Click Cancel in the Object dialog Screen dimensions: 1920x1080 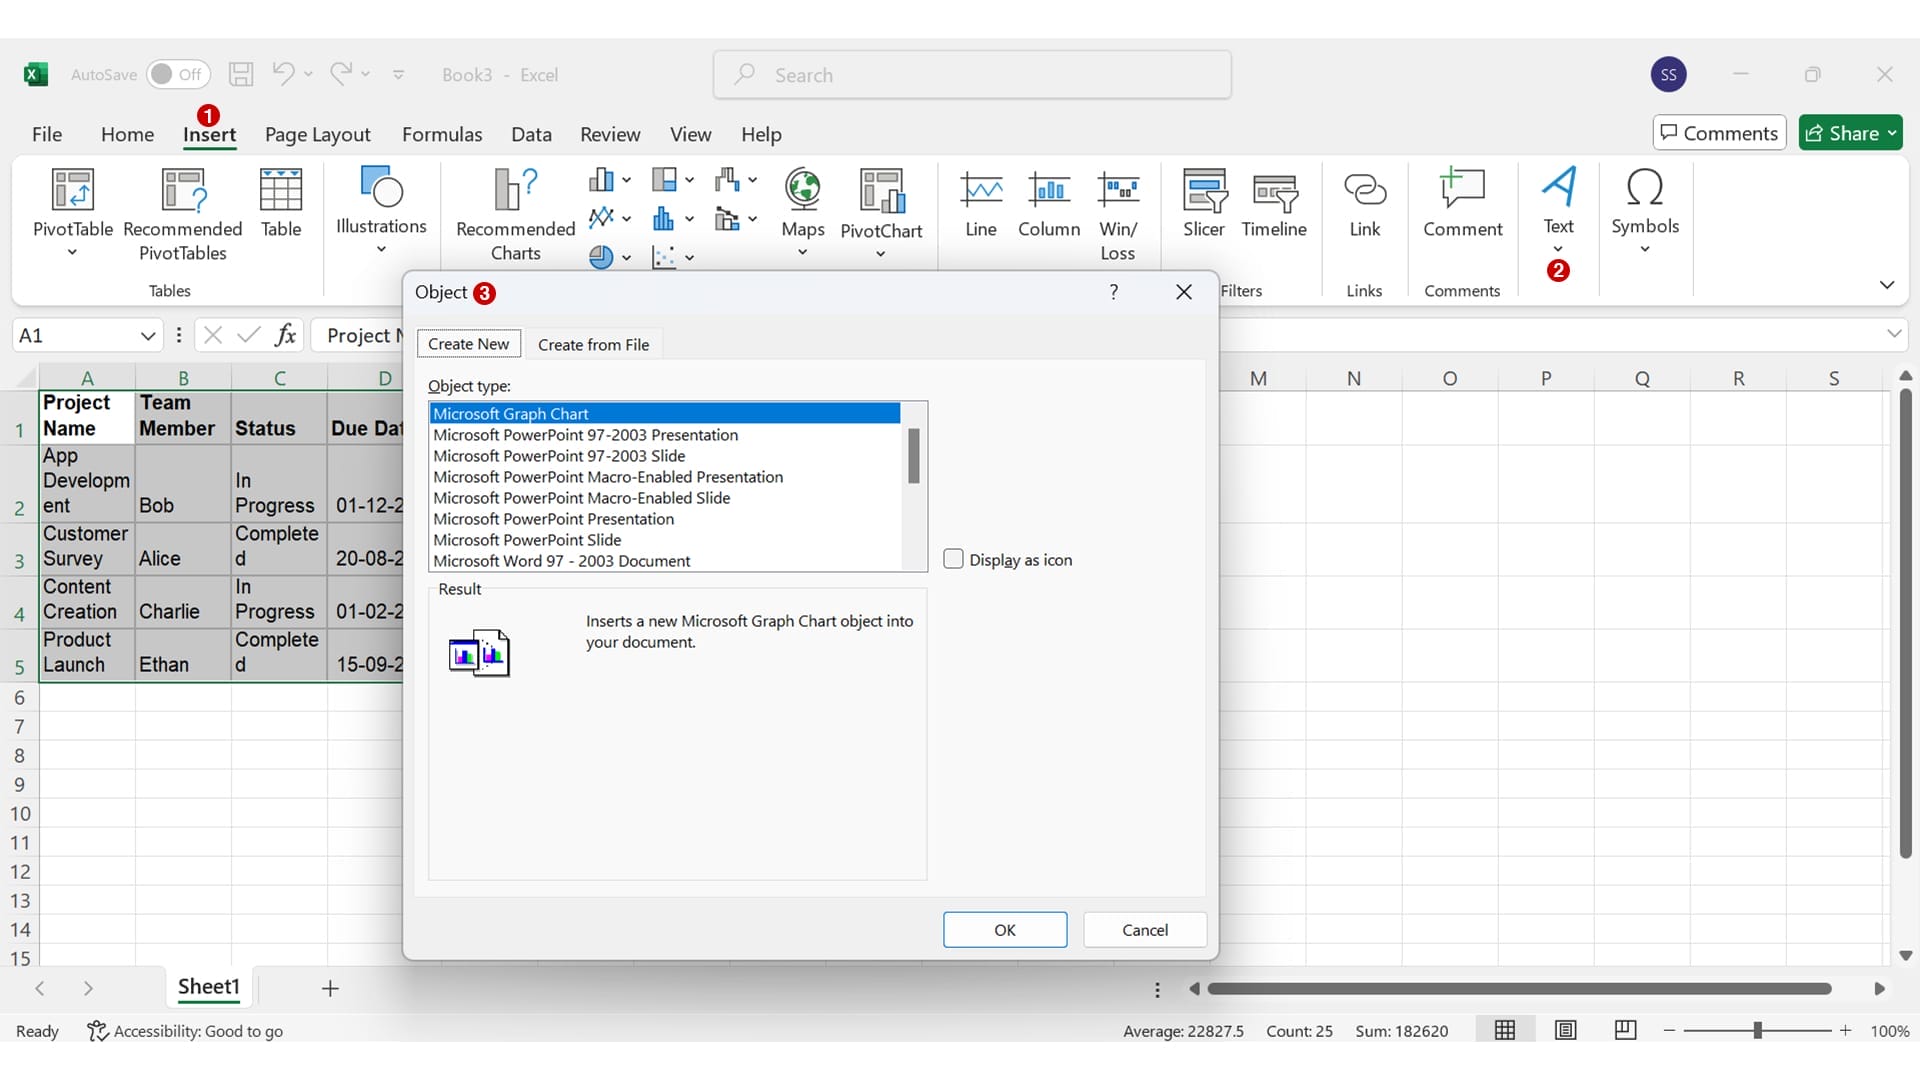click(1145, 930)
